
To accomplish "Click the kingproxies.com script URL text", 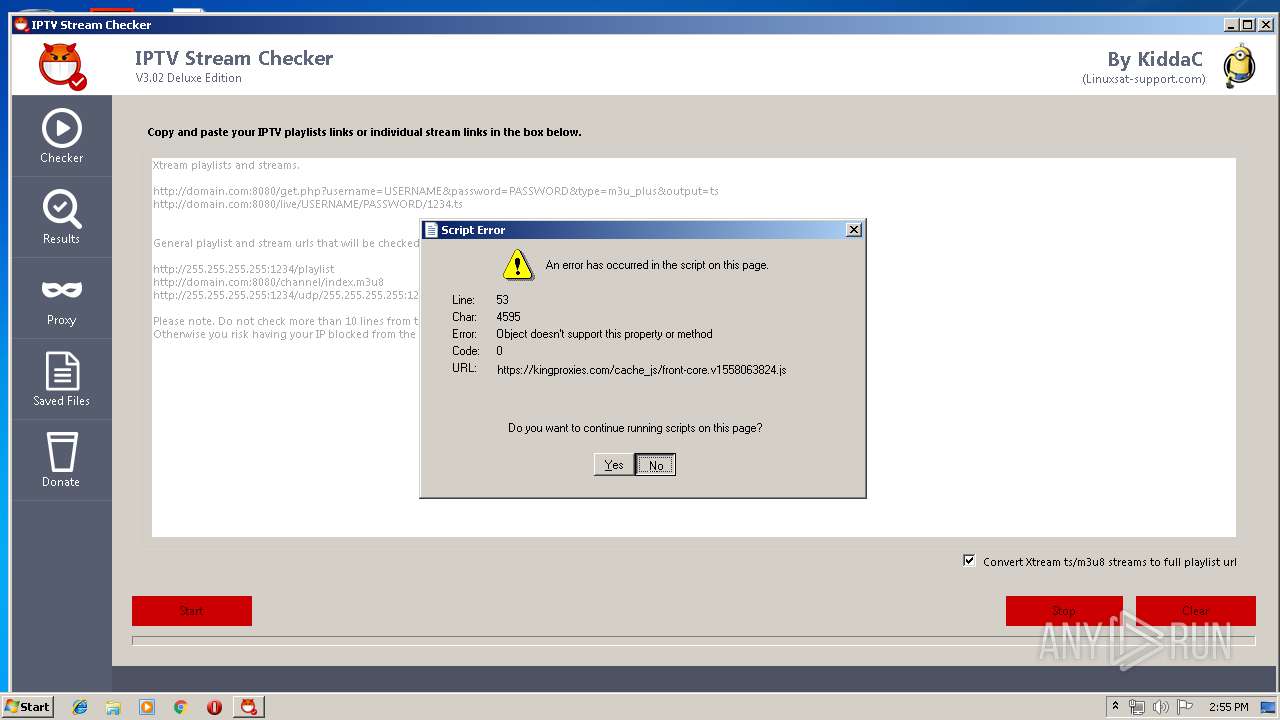I will (641, 370).
